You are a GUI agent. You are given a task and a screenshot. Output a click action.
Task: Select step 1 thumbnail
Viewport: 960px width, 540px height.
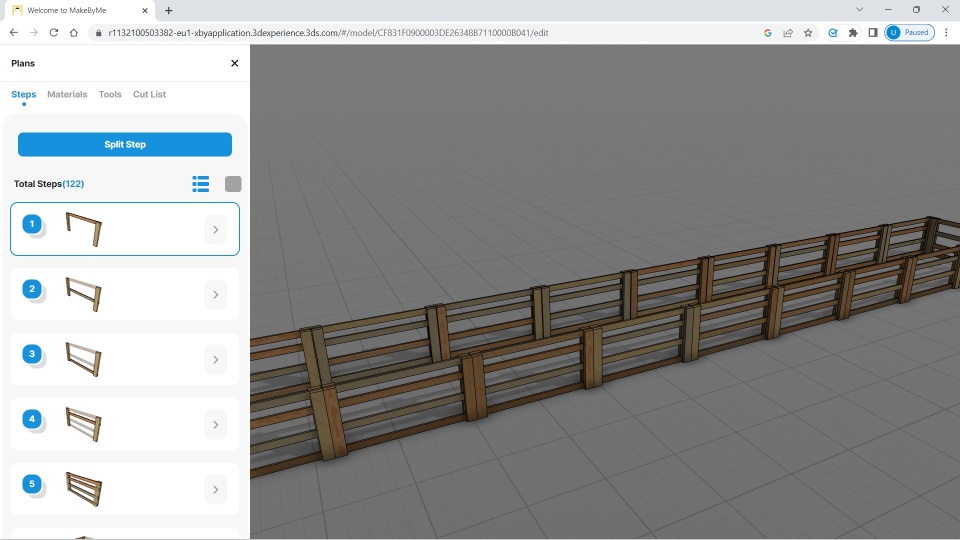point(84,230)
